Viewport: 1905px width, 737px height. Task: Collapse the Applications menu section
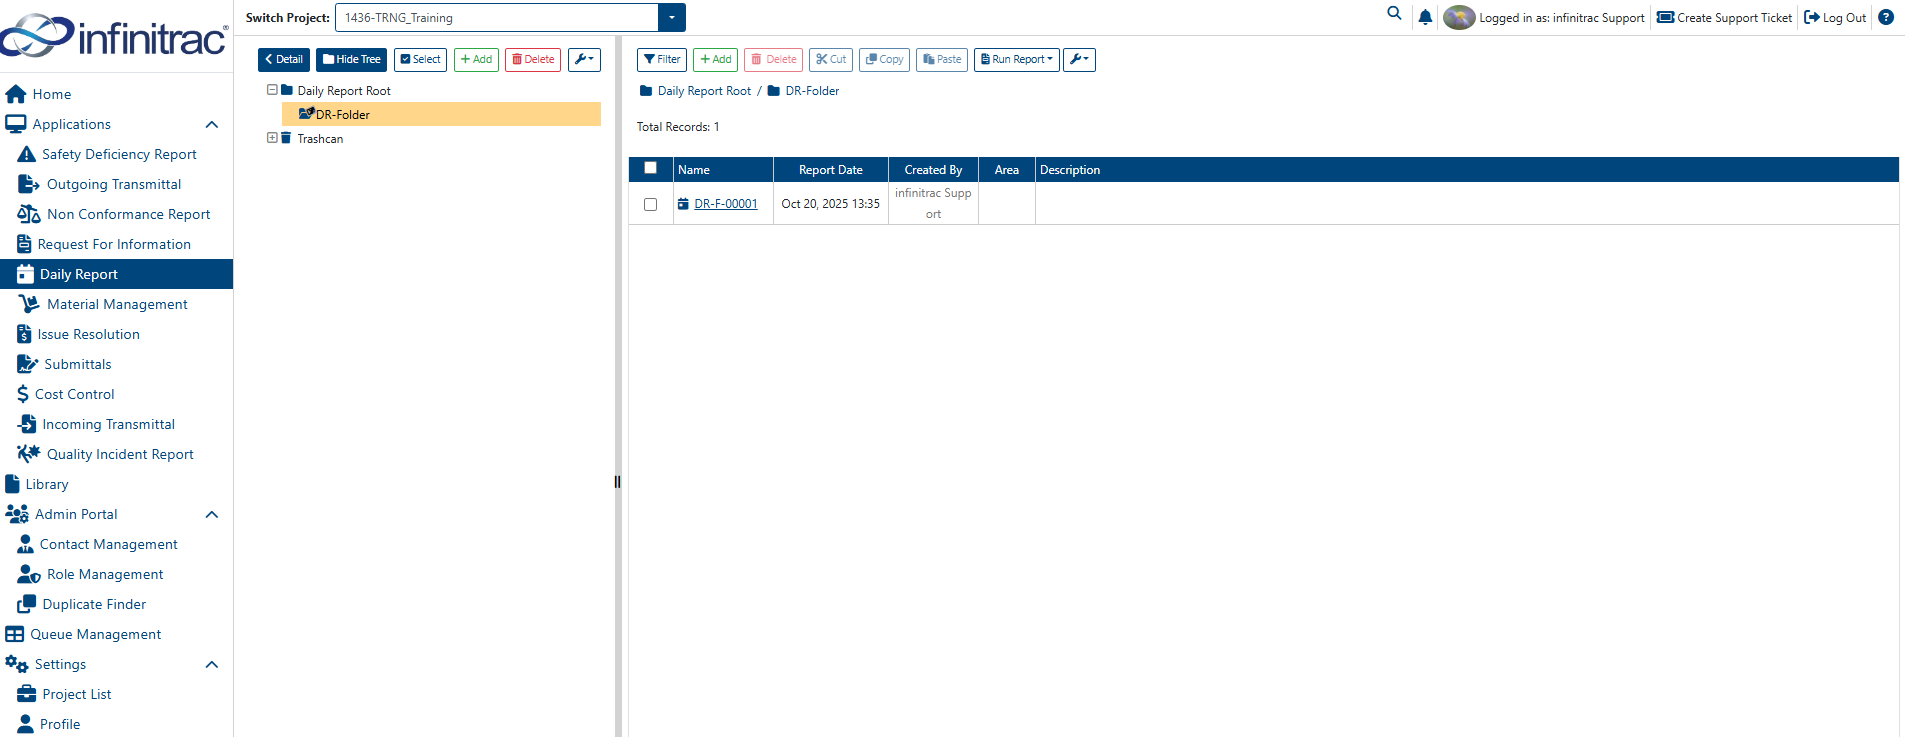212,125
